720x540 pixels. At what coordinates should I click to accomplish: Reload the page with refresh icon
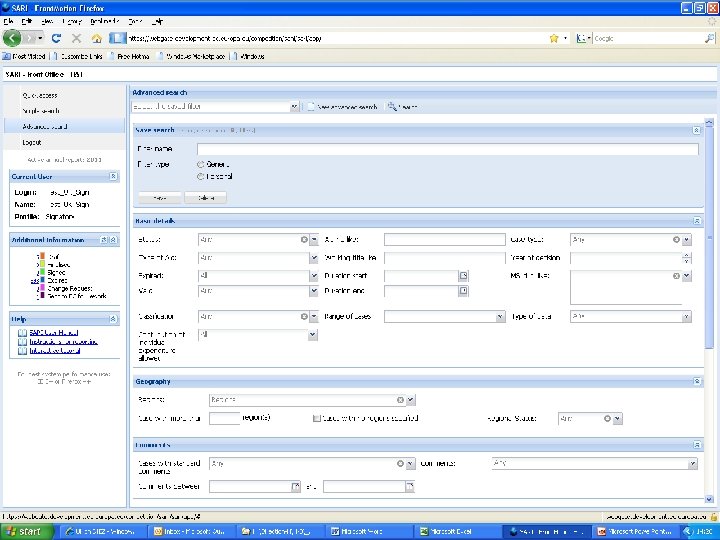[x=56, y=39]
